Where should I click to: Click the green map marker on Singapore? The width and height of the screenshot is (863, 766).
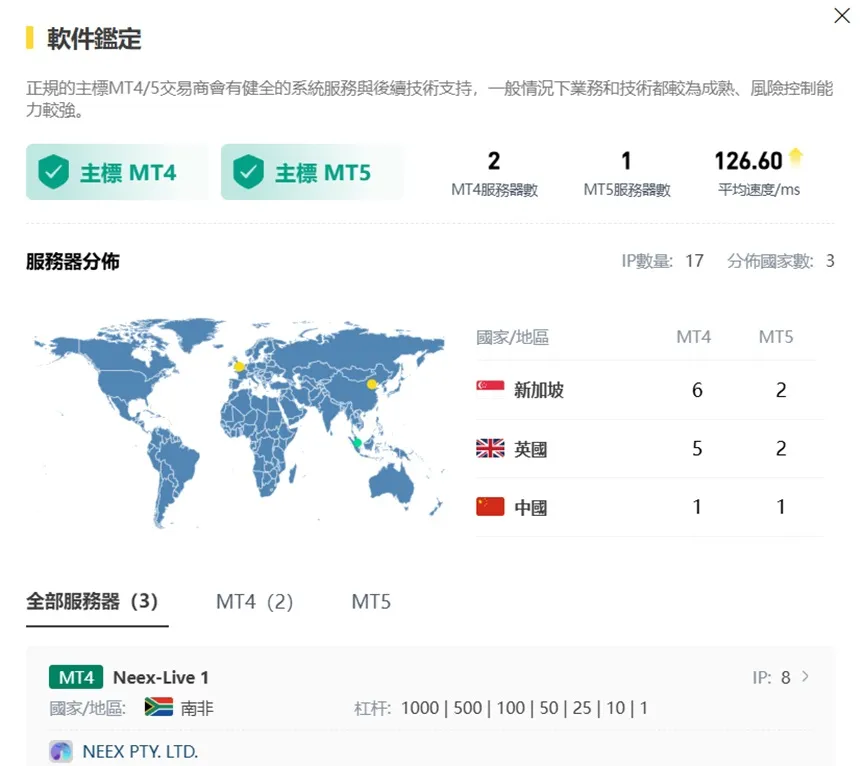point(357,442)
